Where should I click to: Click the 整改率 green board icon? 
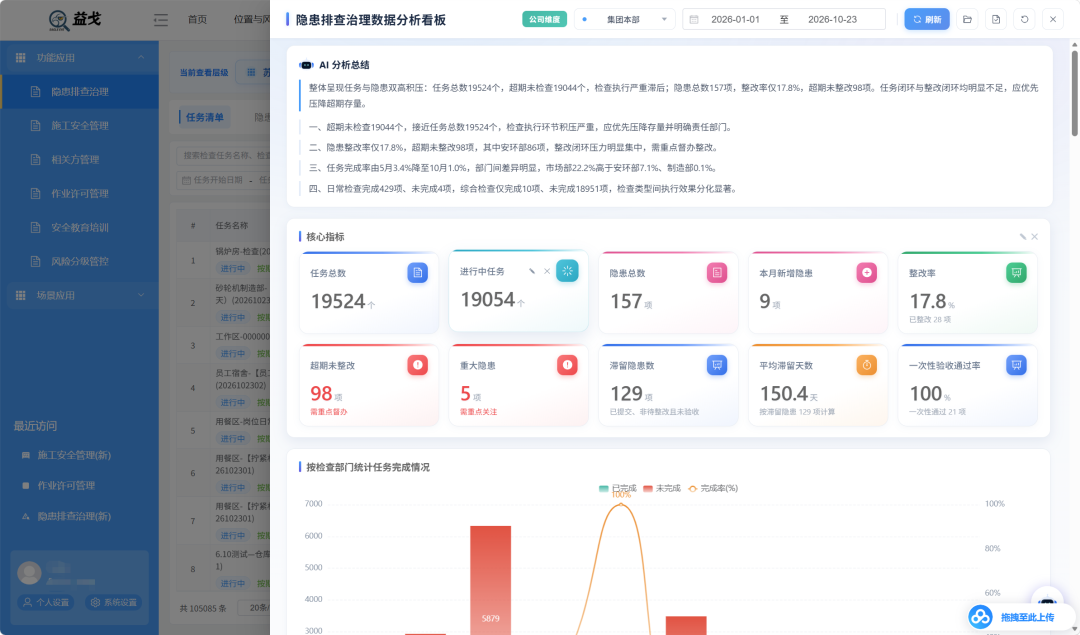tap(1016, 273)
